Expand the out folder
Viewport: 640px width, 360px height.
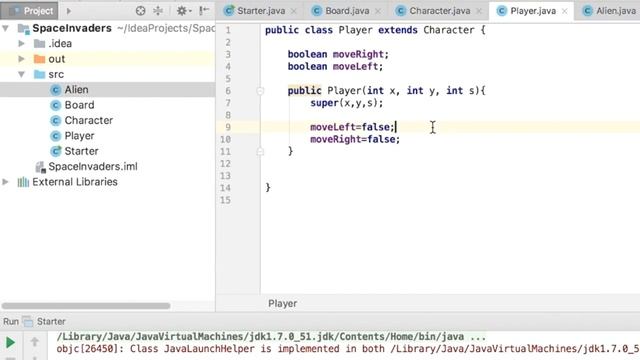tap(22, 59)
